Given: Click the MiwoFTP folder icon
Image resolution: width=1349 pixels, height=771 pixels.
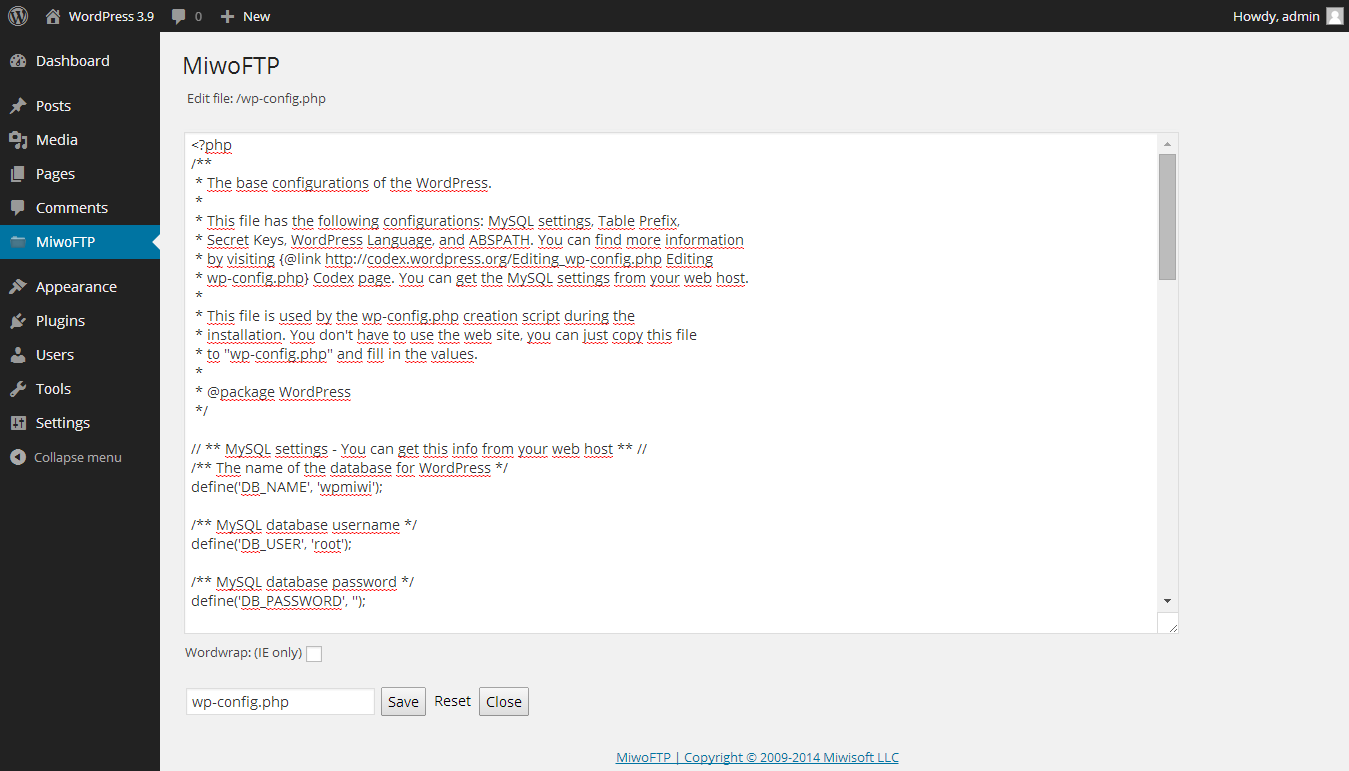Looking at the screenshot, I should (18, 242).
